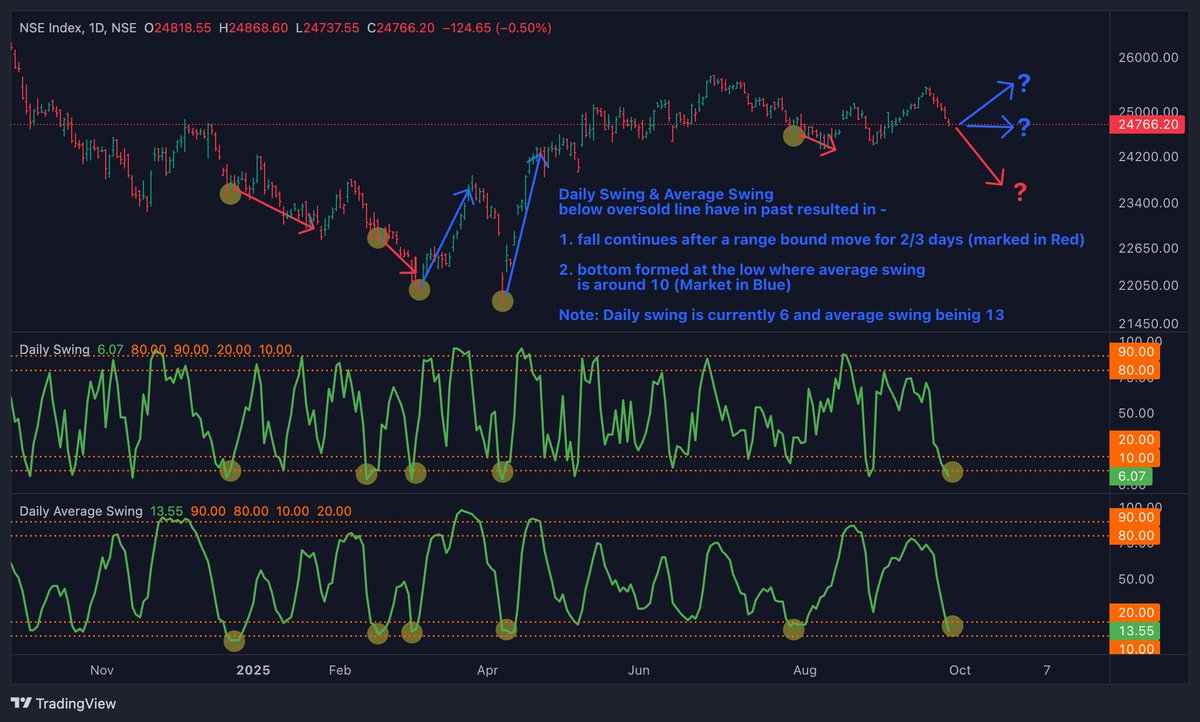Click the Feb label on the time axis
This screenshot has height=722, width=1200.
[340, 670]
